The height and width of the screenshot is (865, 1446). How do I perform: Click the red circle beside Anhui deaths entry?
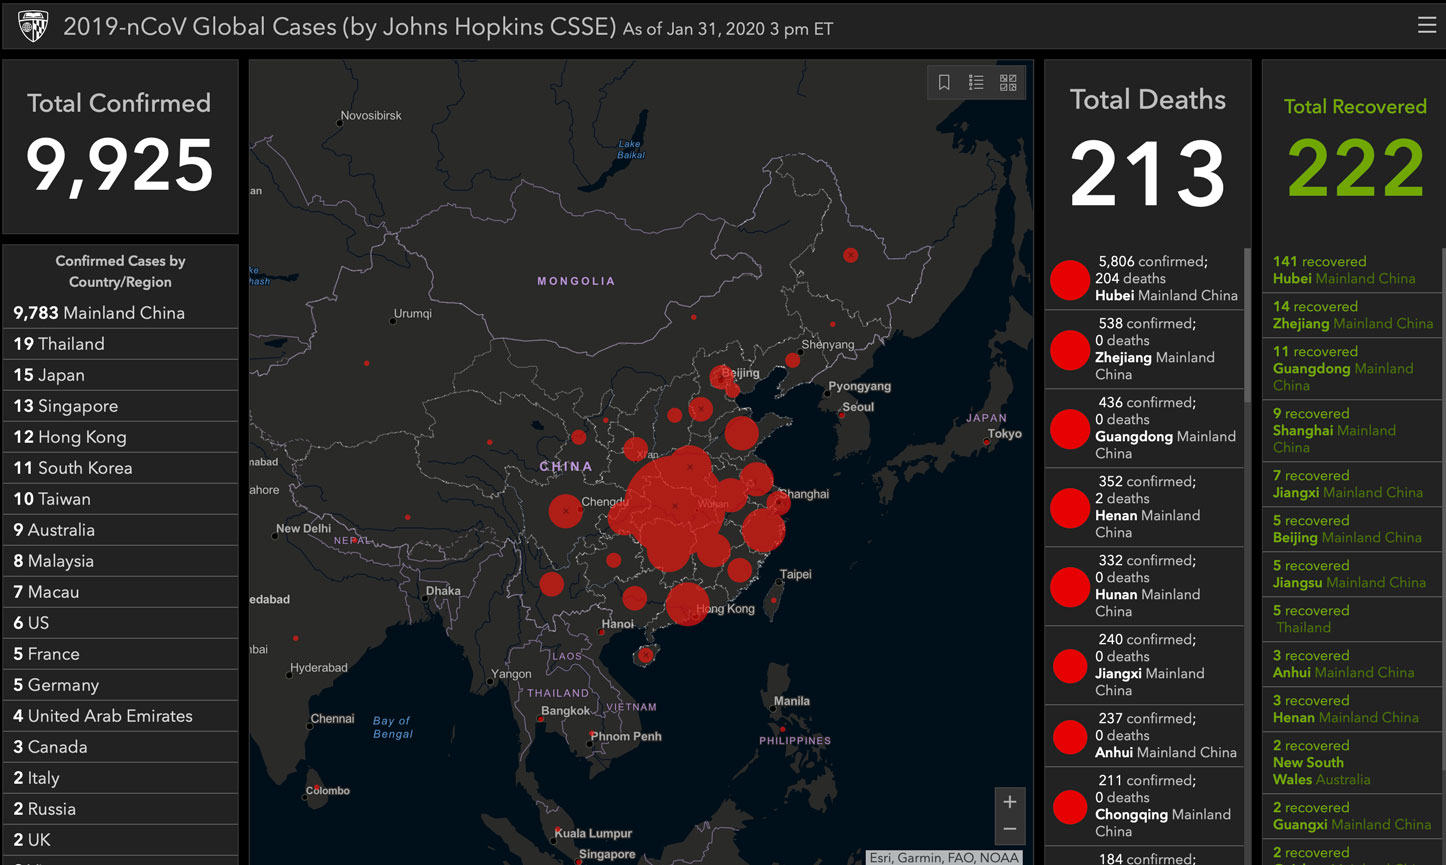[x=1070, y=737]
